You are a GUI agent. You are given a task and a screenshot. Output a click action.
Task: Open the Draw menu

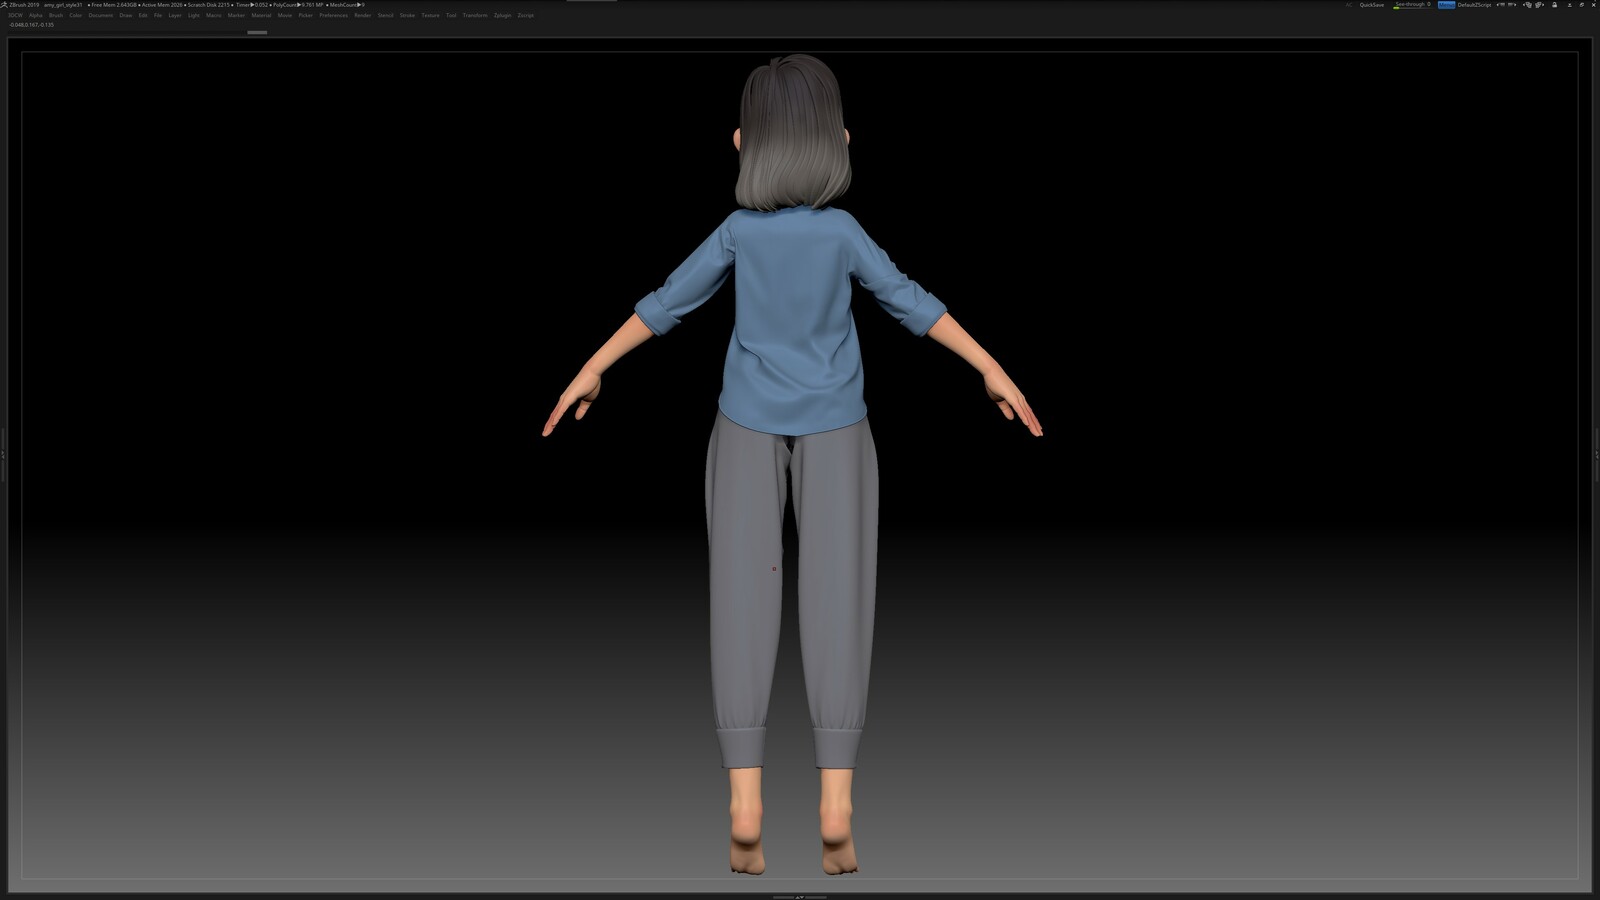click(x=126, y=15)
